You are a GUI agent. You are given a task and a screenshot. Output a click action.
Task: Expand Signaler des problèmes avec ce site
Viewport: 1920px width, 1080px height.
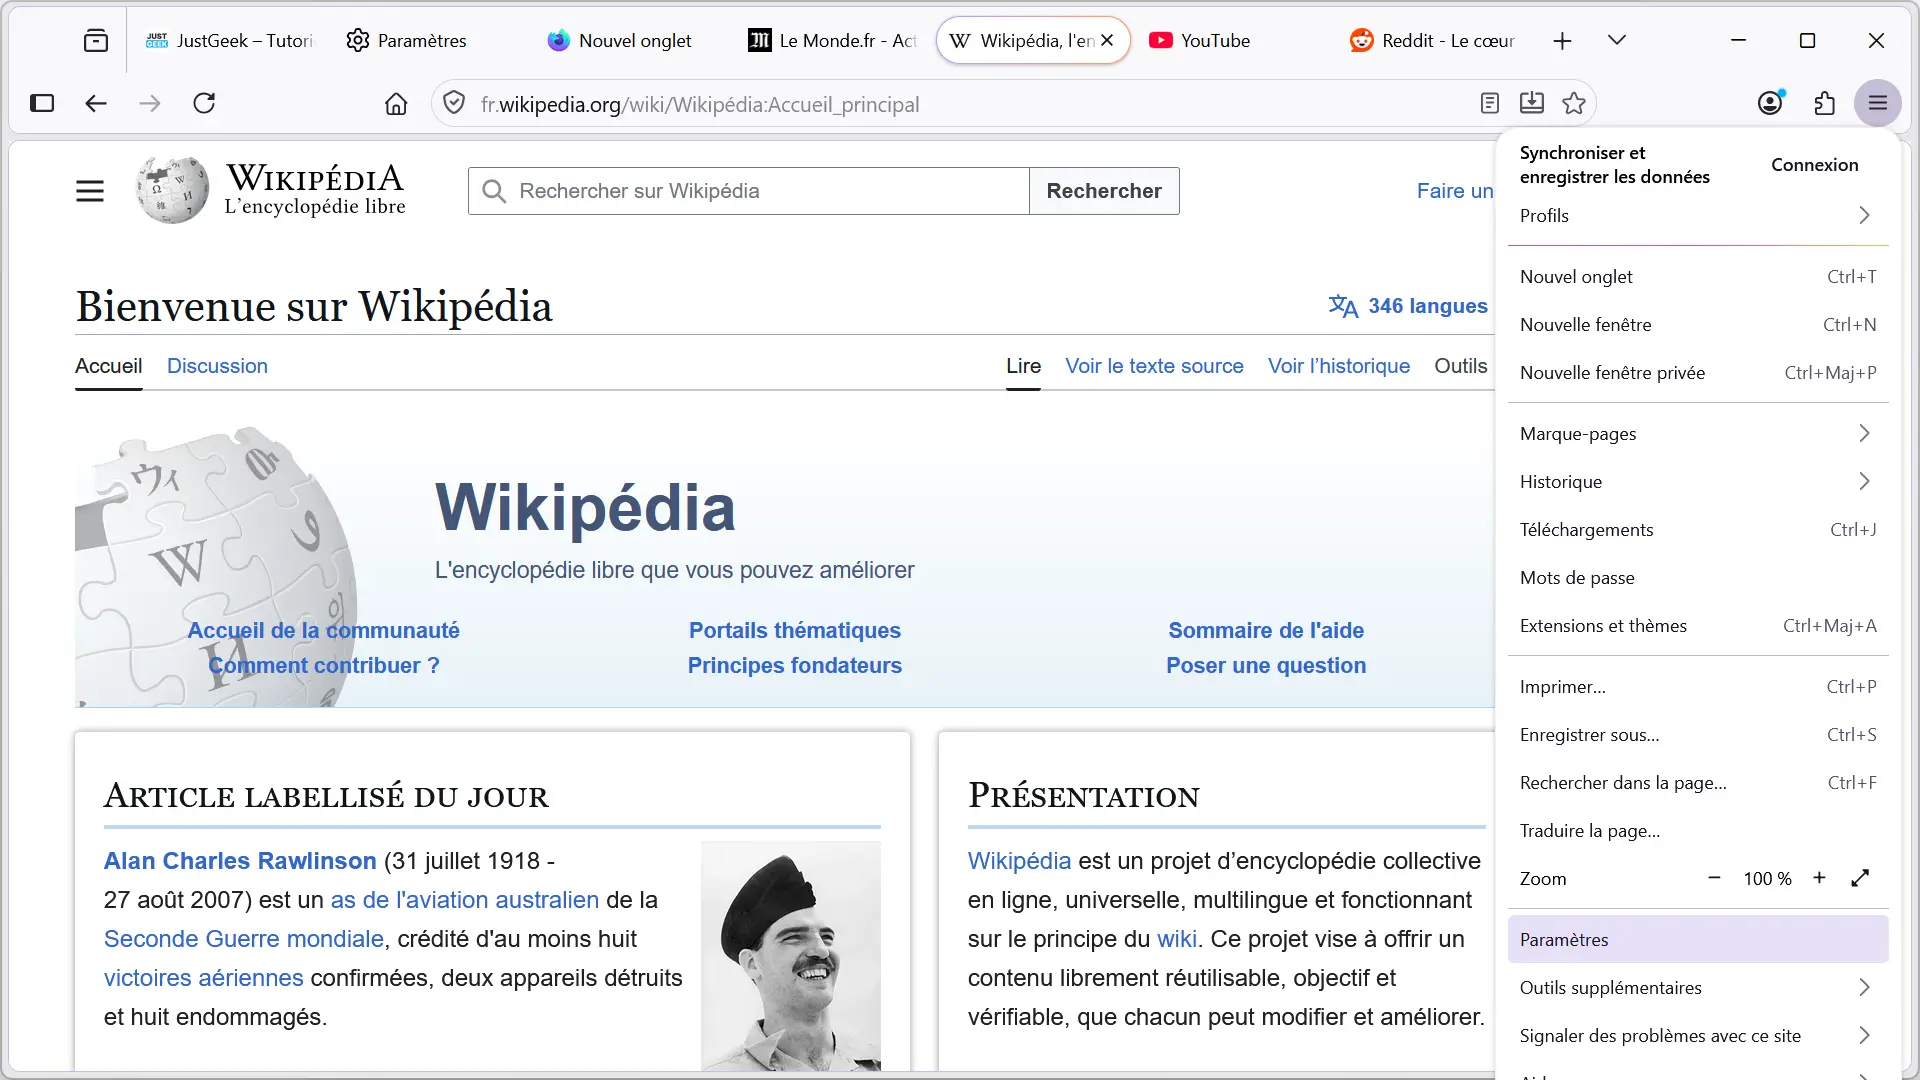(1697, 1036)
